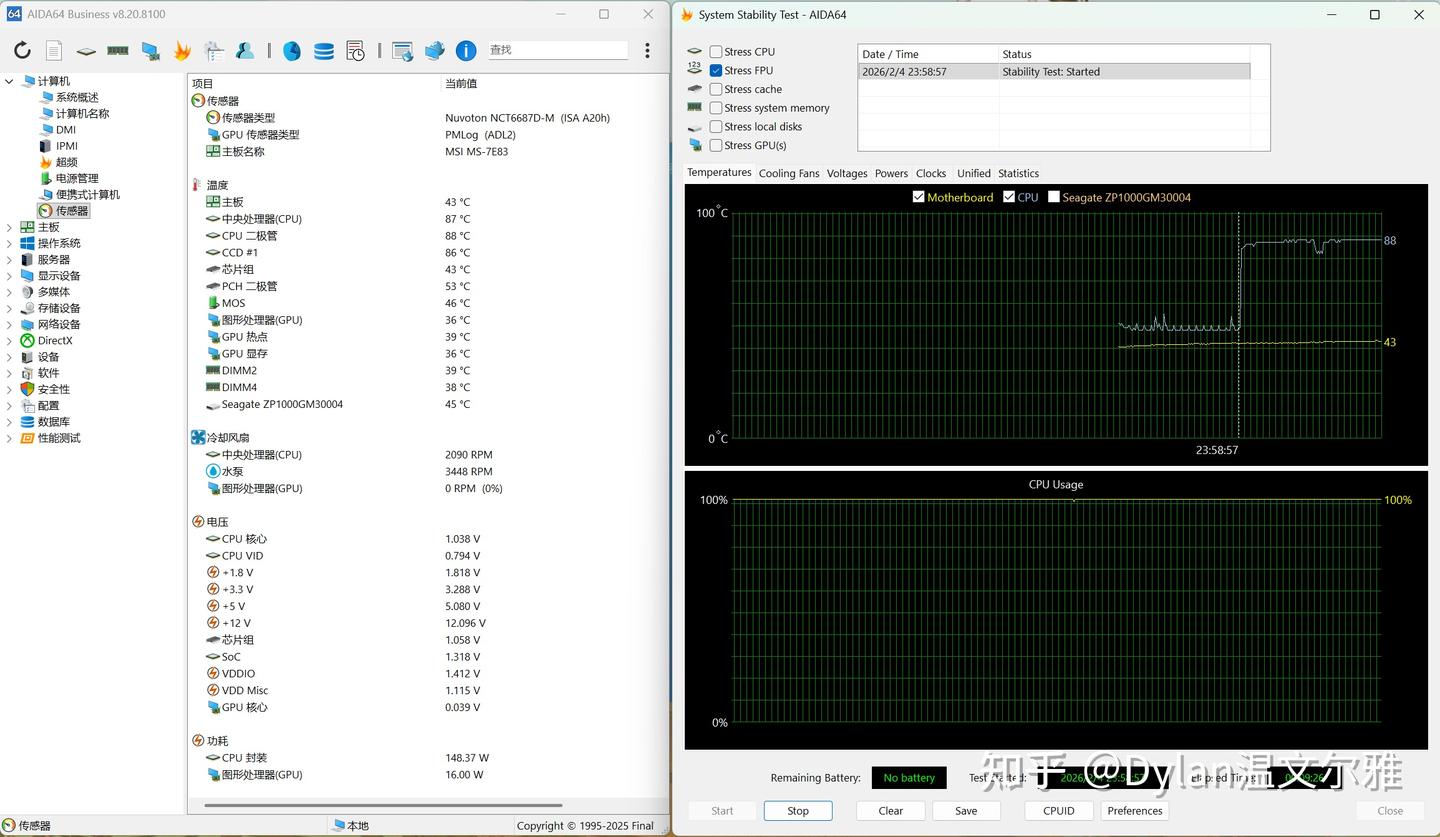Screen dimensions: 1440x837
Task: Select 'Stability Test: Started' log row
Action: tap(1054, 72)
